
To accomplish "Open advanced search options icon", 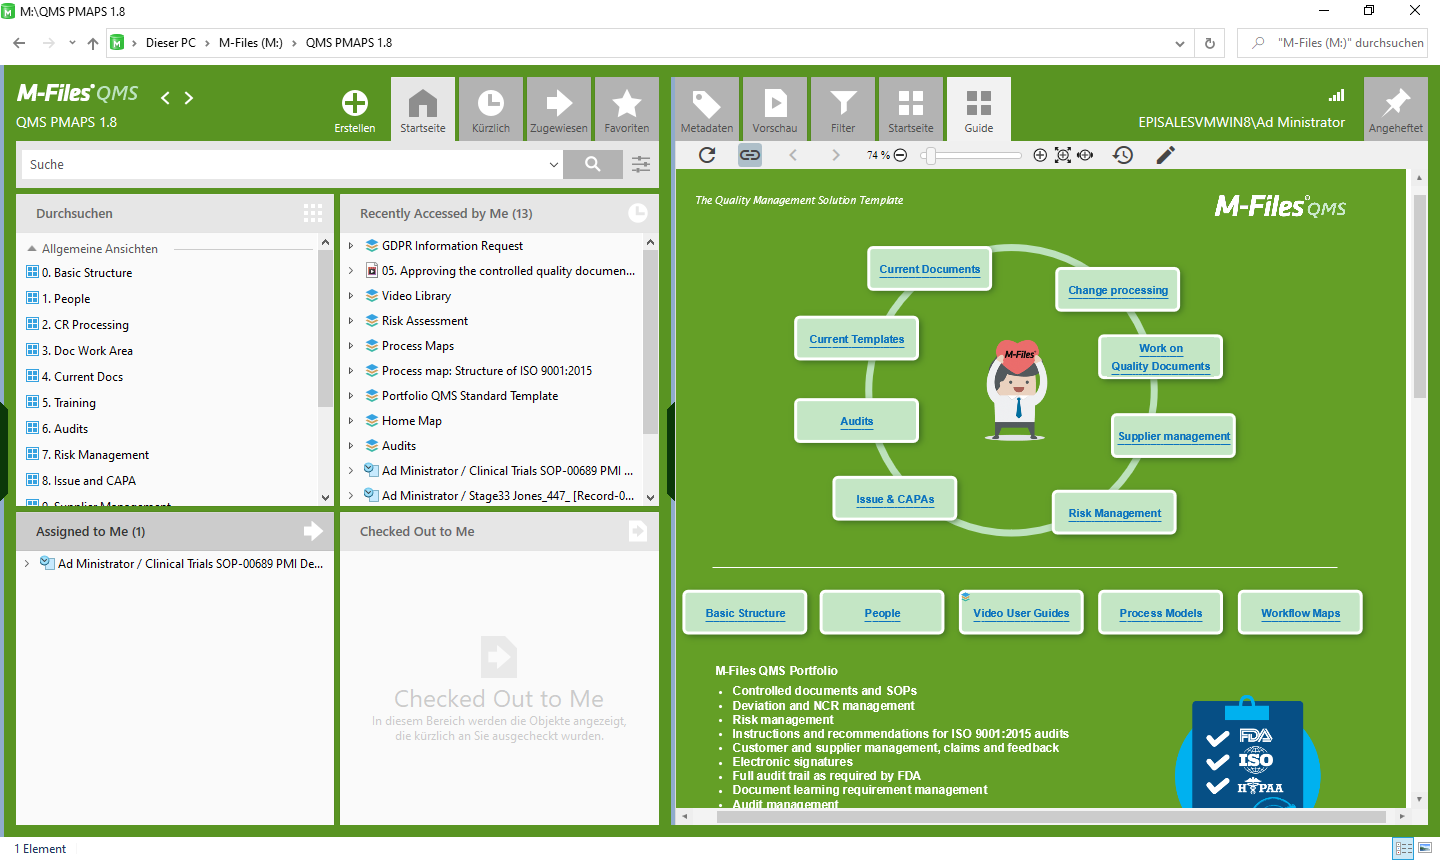I will click(641, 164).
